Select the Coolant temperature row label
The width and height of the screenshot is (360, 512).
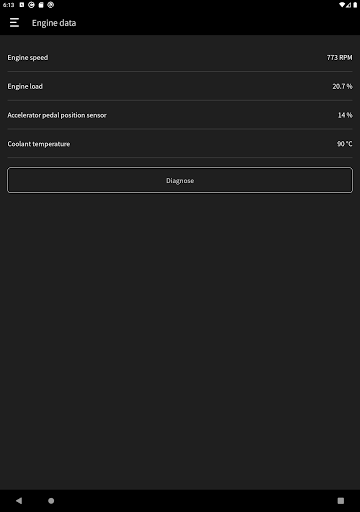pos(39,144)
